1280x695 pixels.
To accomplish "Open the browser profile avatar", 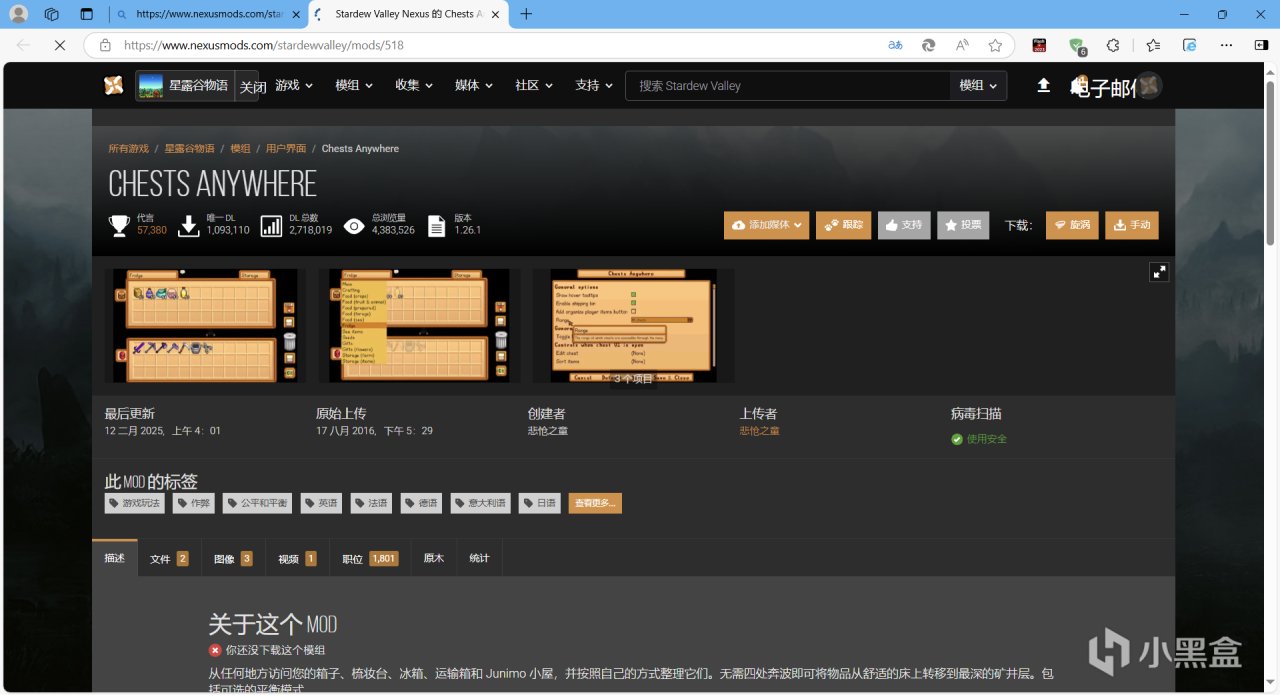I will [x=18, y=14].
